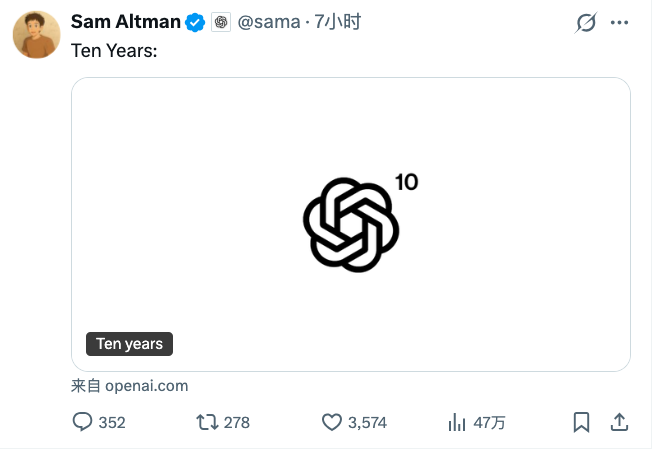View post analytics bar chart icon
655x449 pixels.
click(x=458, y=422)
